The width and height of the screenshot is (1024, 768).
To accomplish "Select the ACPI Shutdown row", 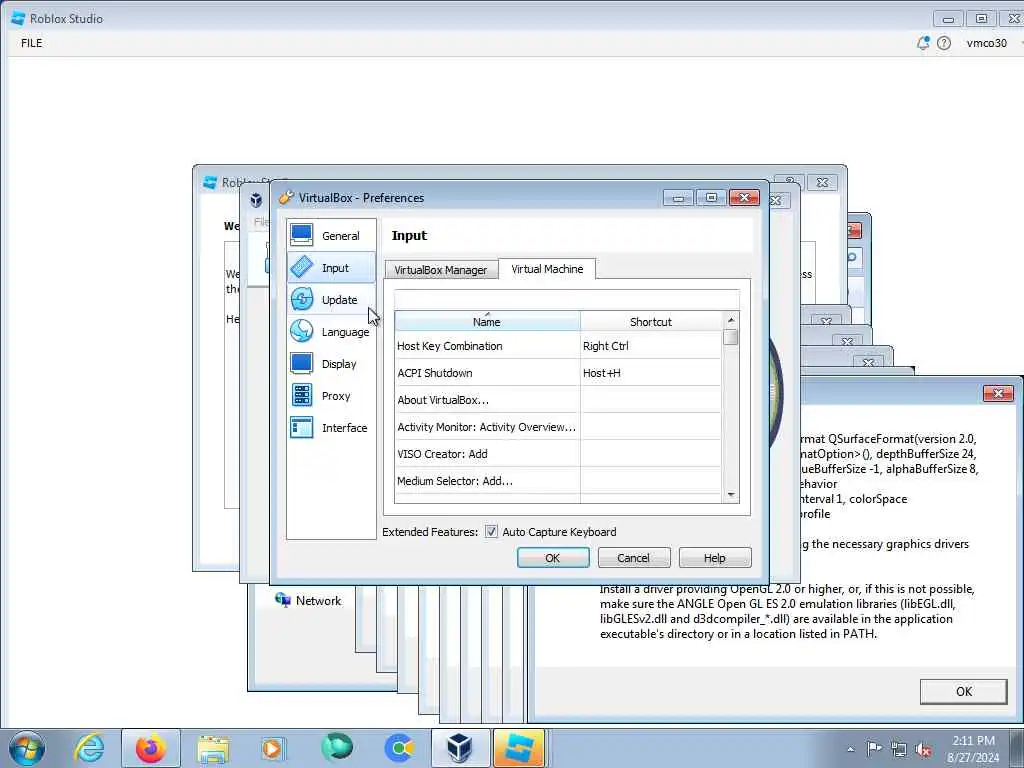I will click(x=558, y=373).
